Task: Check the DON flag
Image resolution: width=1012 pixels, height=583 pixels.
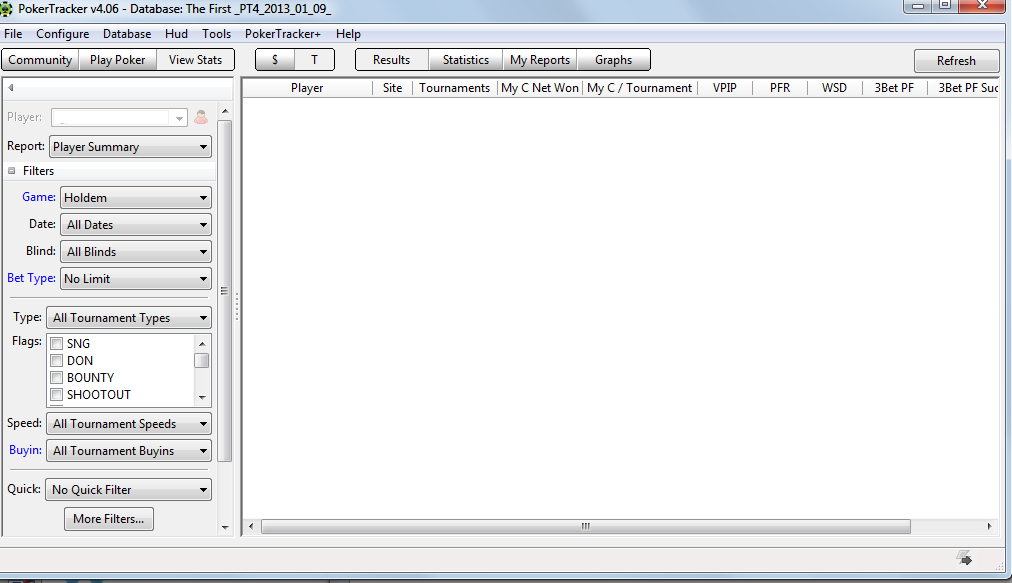Action: click(x=57, y=360)
